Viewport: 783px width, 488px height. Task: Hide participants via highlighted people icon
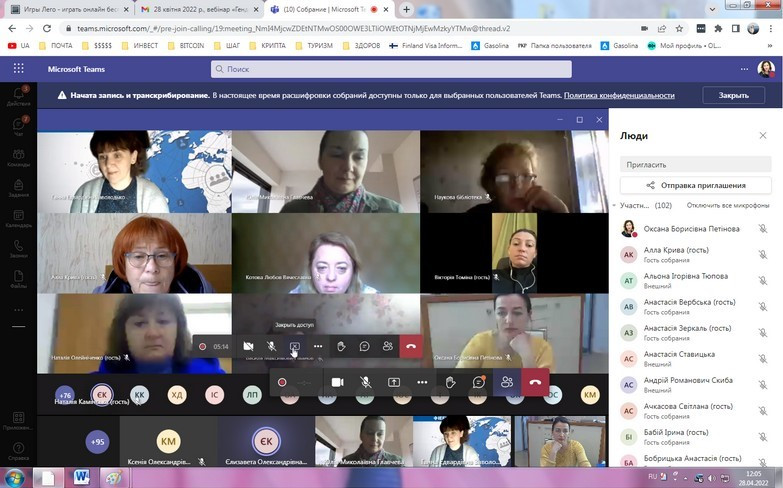(507, 382)
